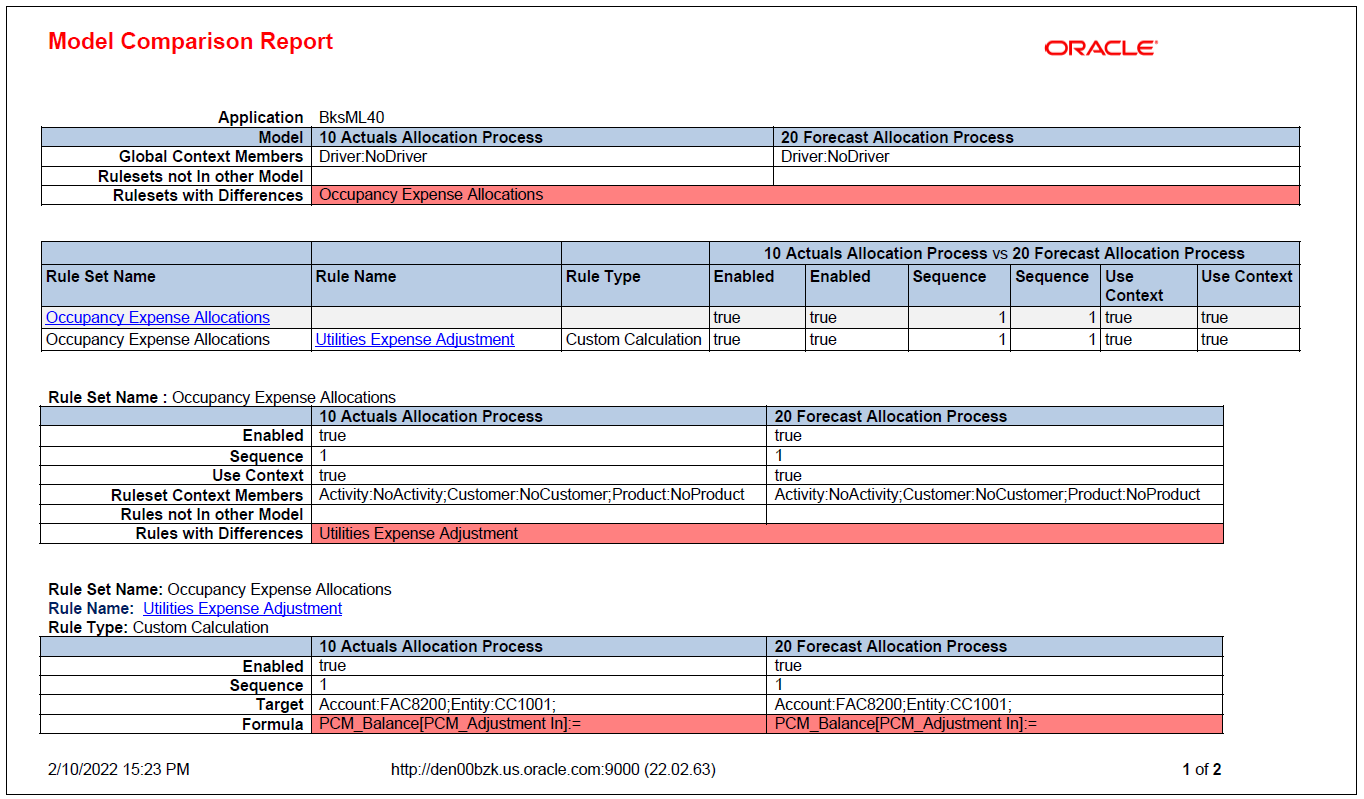
Task: Select the Use Context row label
Action: 258,476
